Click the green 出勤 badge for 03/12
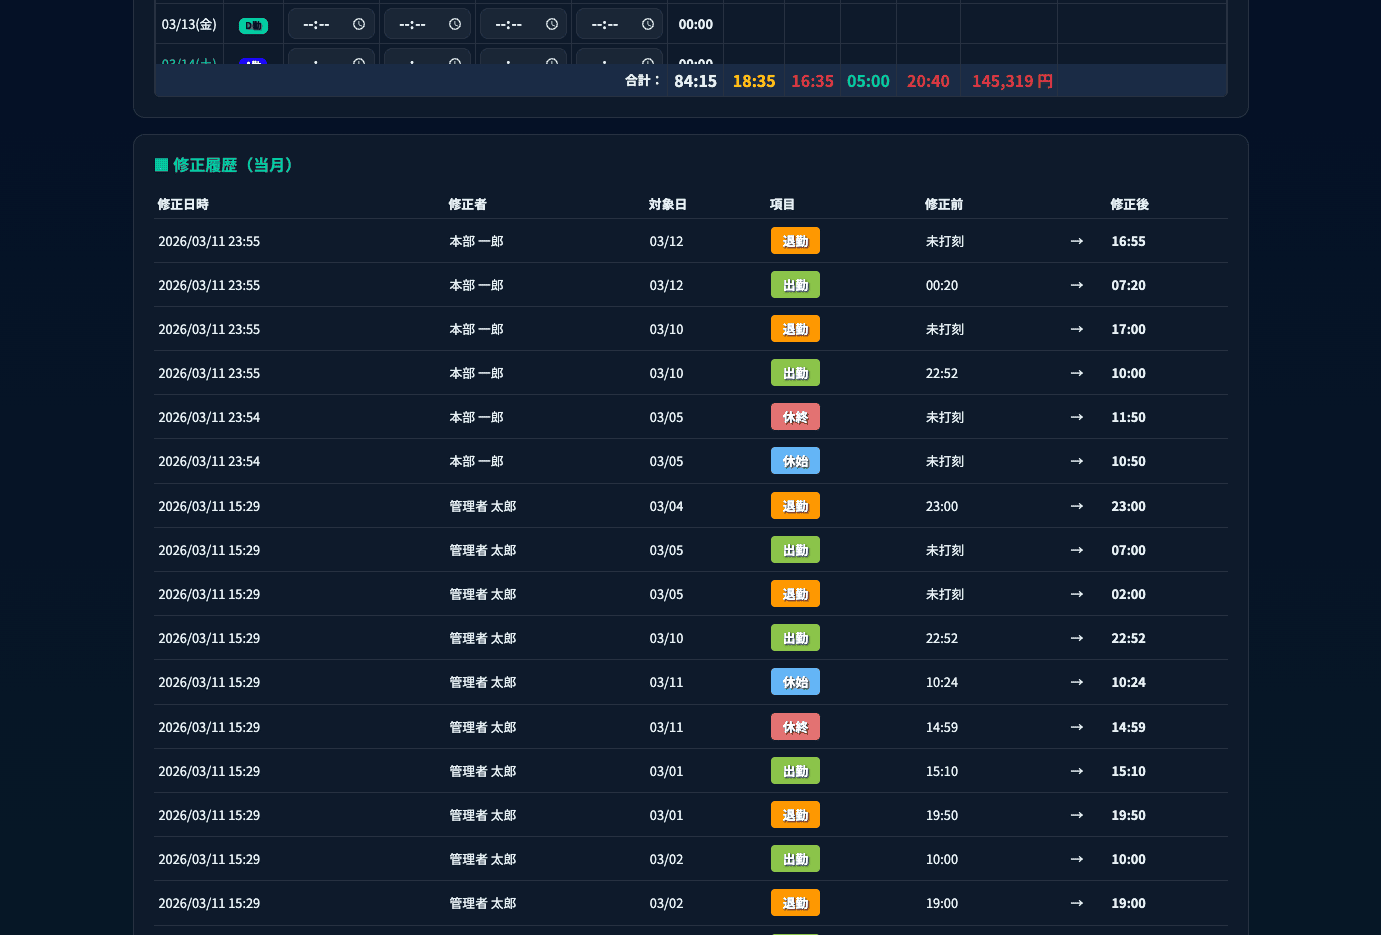This screenshot has height=935, width=1381. point(795,285)
